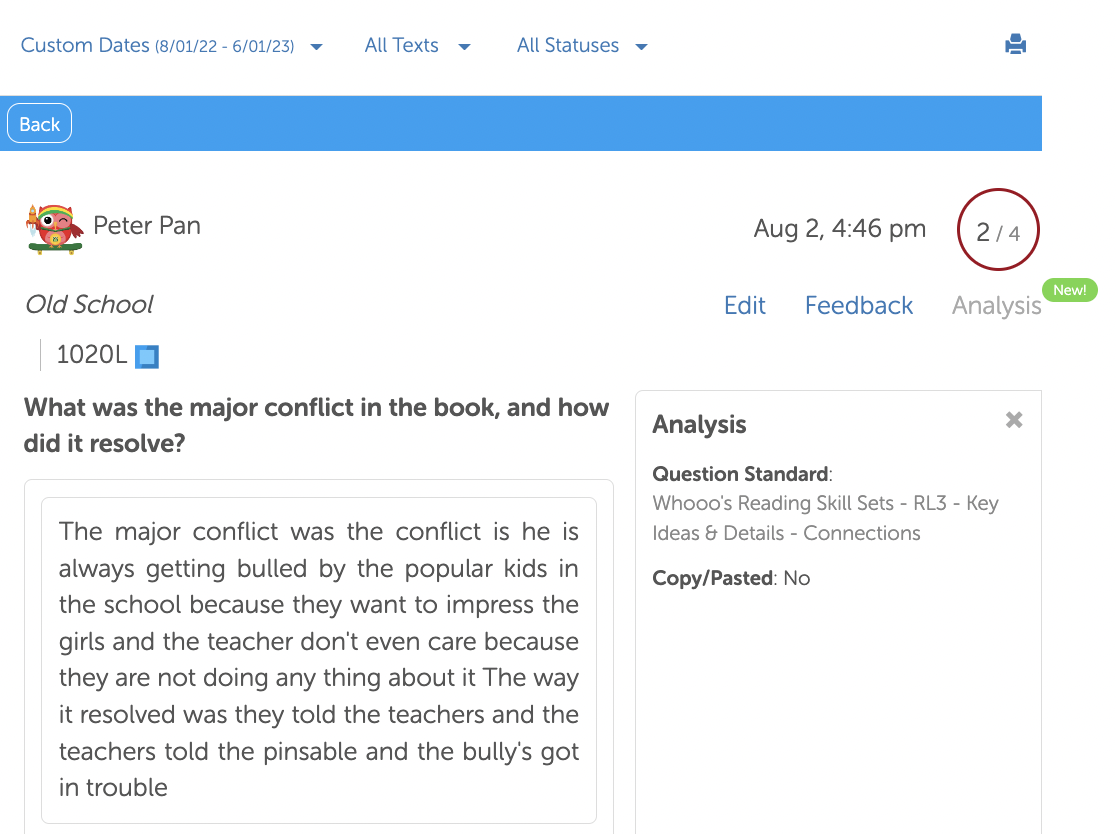Switch to the Analysis tab
Image resolution: width=1116 pixels, height=834 pixels.
pyautogui.click(x=996, y=306)
